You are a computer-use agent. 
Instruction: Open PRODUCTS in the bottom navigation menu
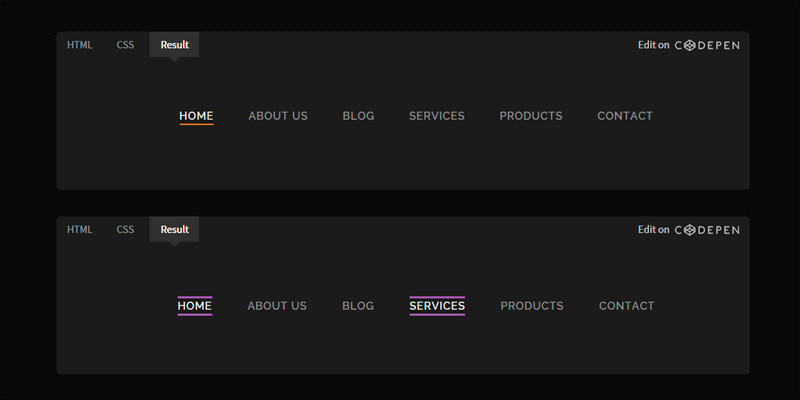pyautogui.click(x=532, y=306)
